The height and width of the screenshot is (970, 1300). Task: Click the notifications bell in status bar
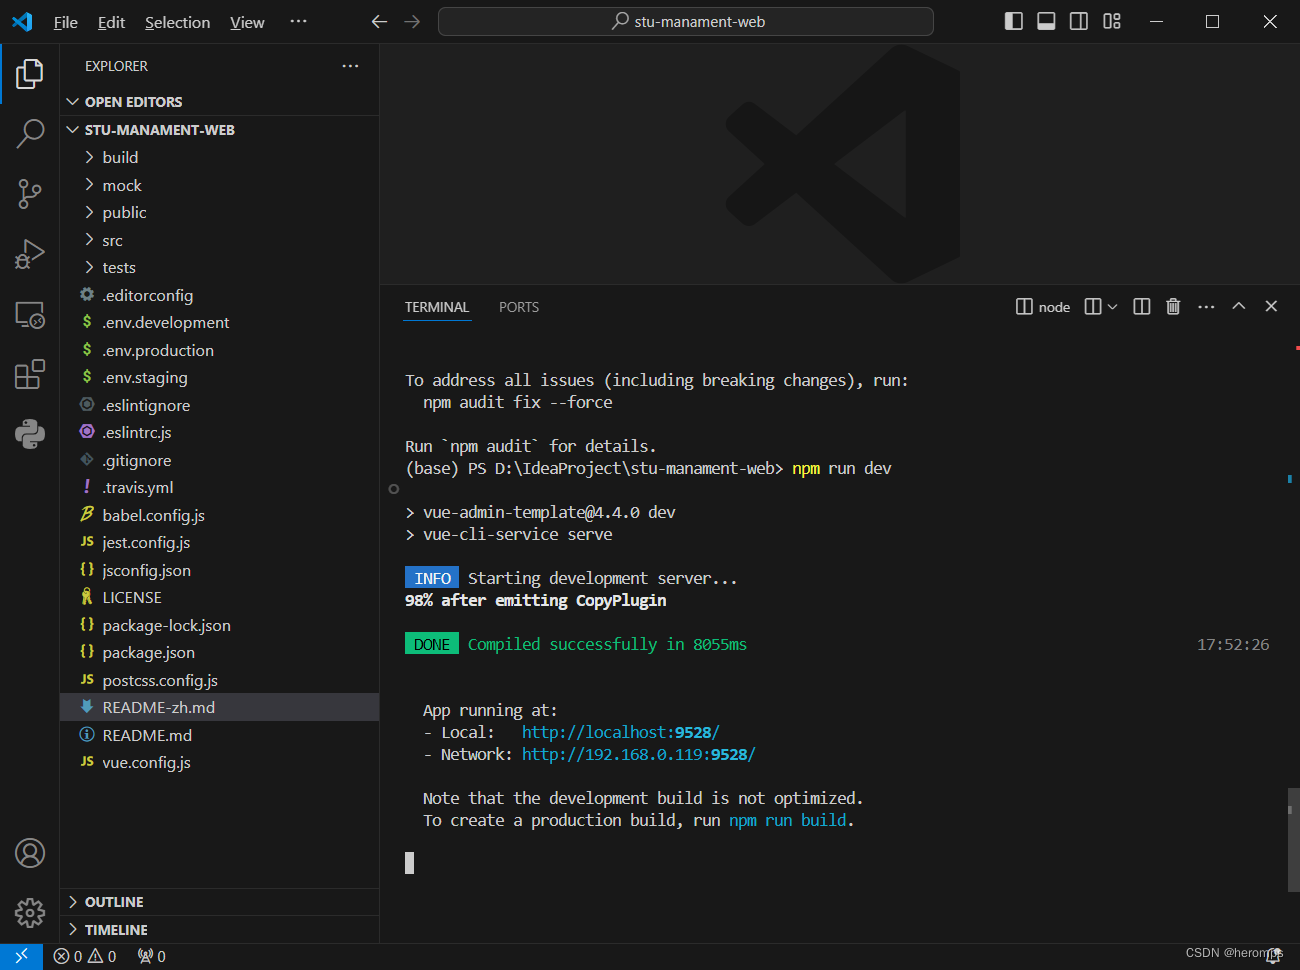1274,956
